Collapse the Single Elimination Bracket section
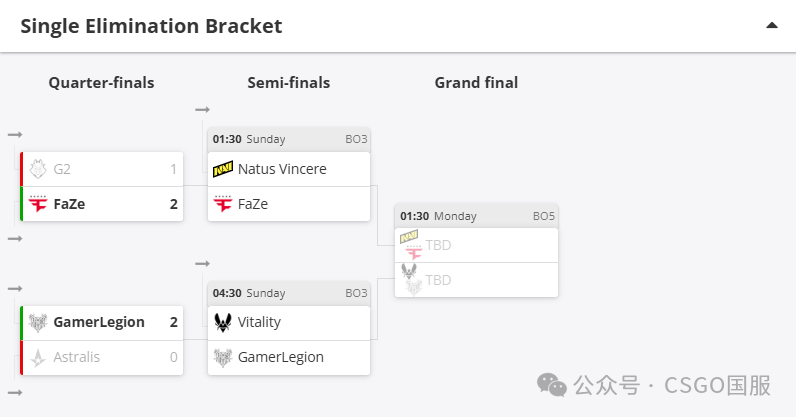 (772, 25)
